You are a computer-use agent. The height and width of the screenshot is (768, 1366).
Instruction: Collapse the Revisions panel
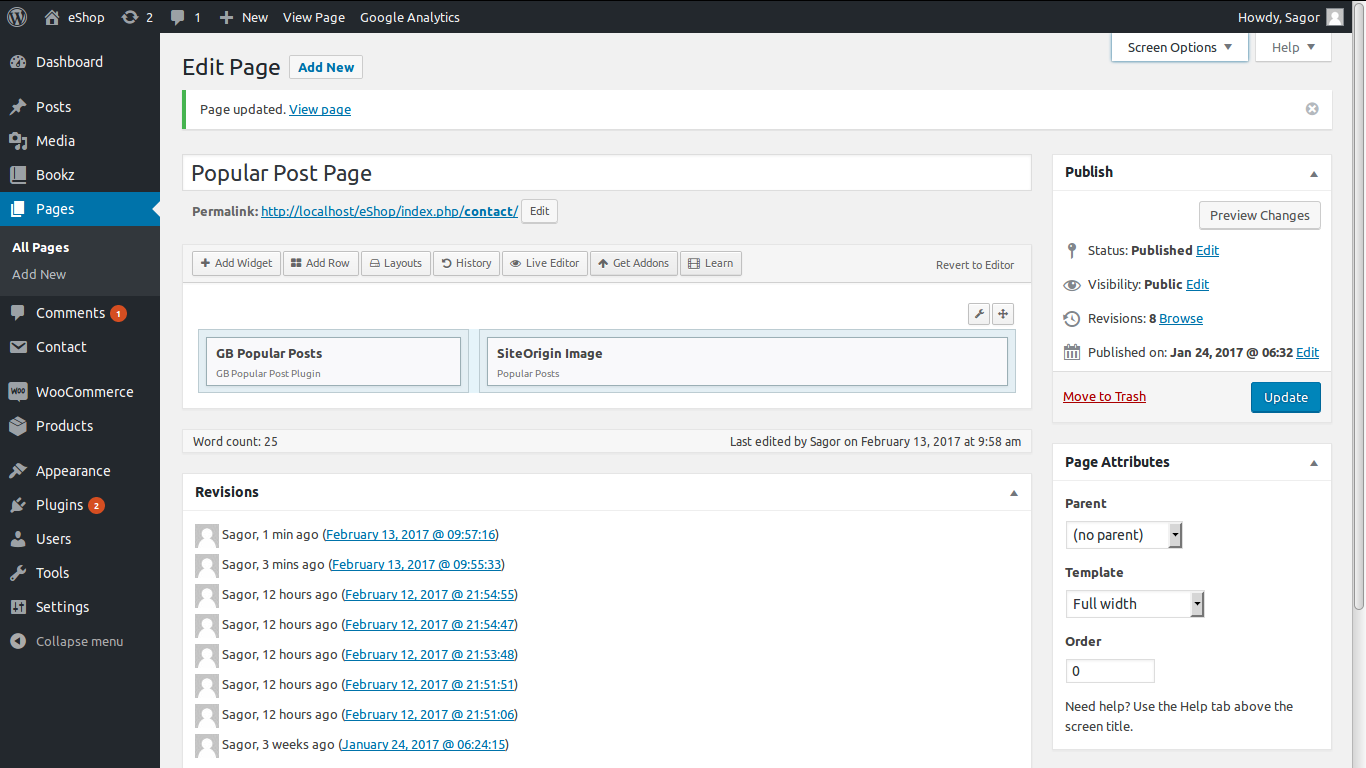coord(1013,493)
